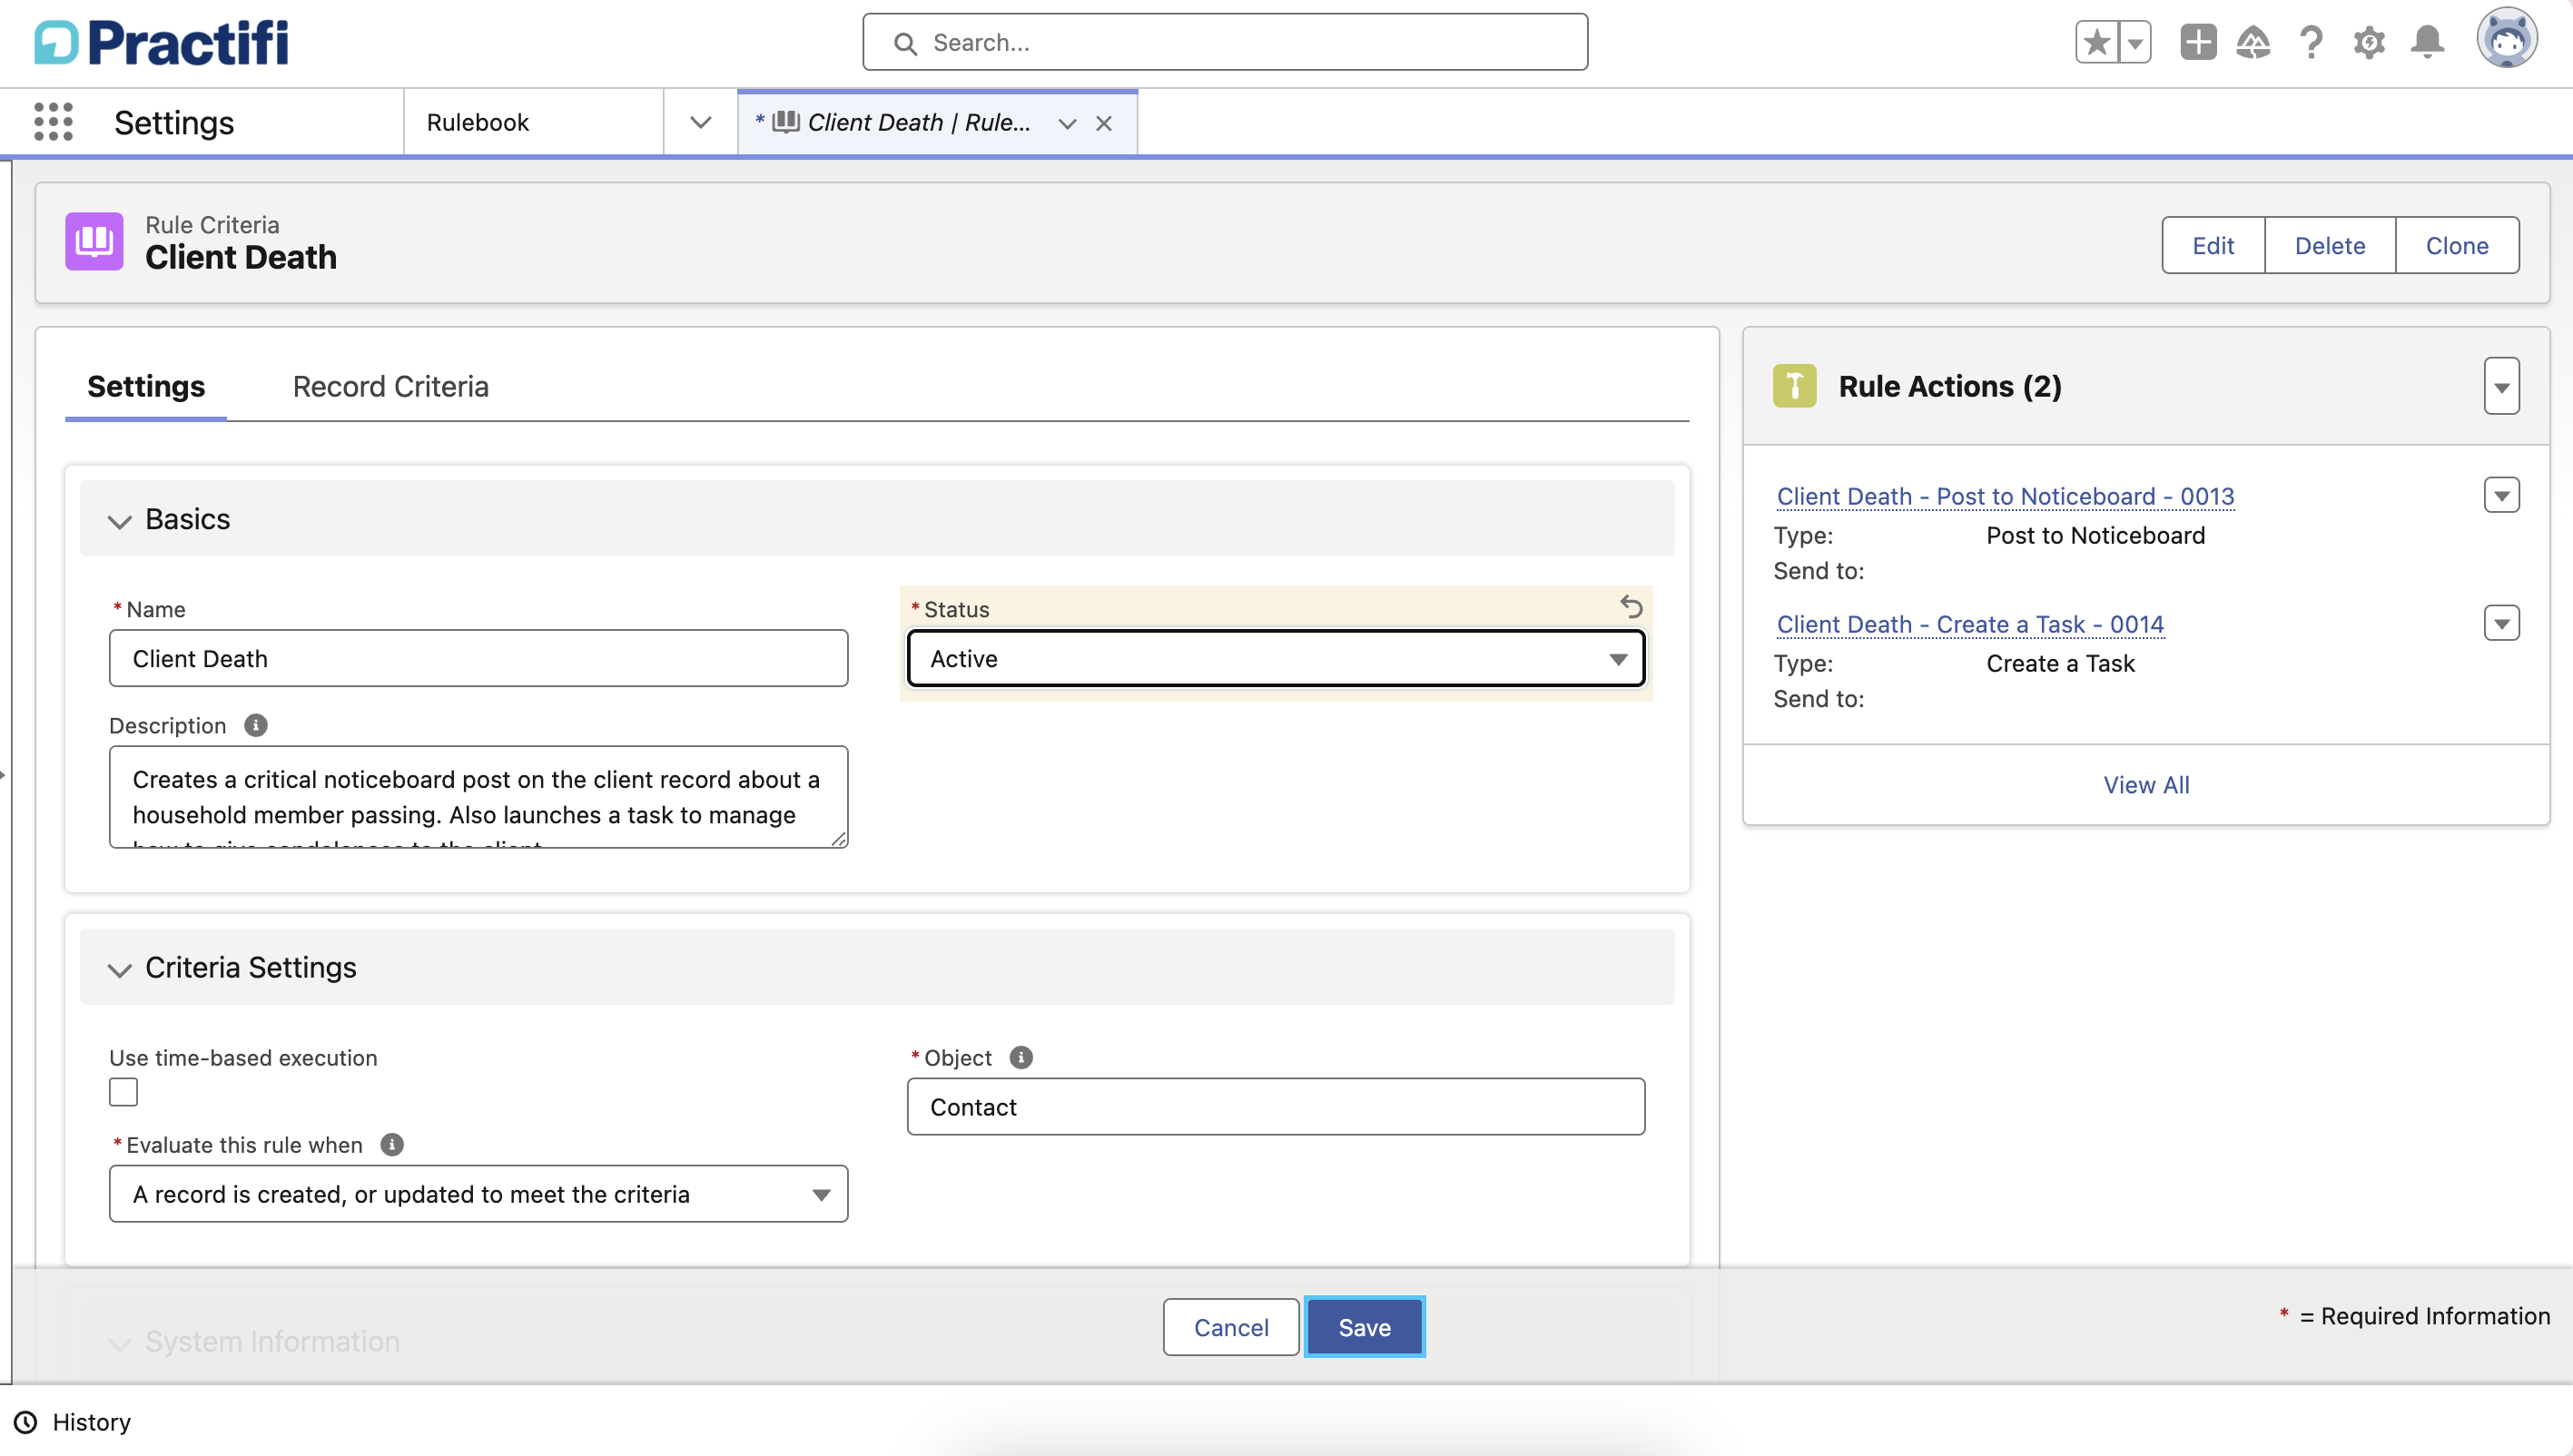2573x1456 pixels.
Task: Click the Practifi logo
Action: point(162,43)
